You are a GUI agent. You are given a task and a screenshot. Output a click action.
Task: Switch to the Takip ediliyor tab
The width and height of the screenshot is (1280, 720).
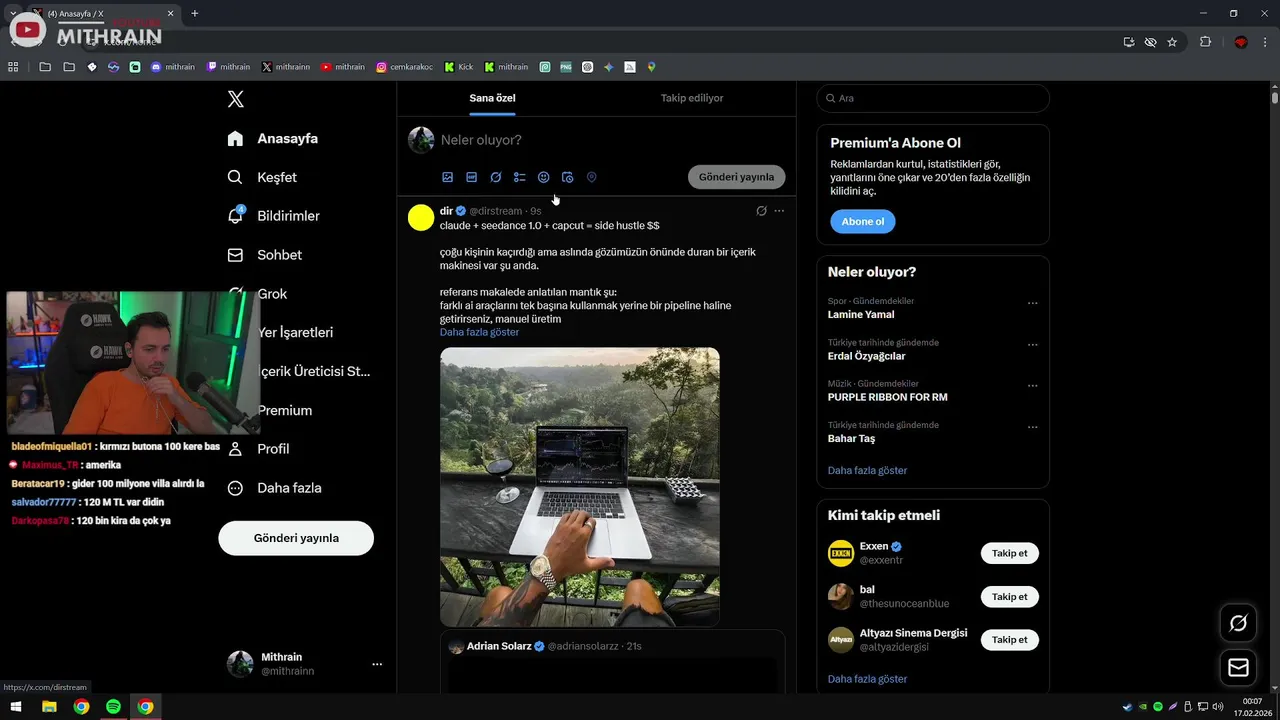pos(692,98)
